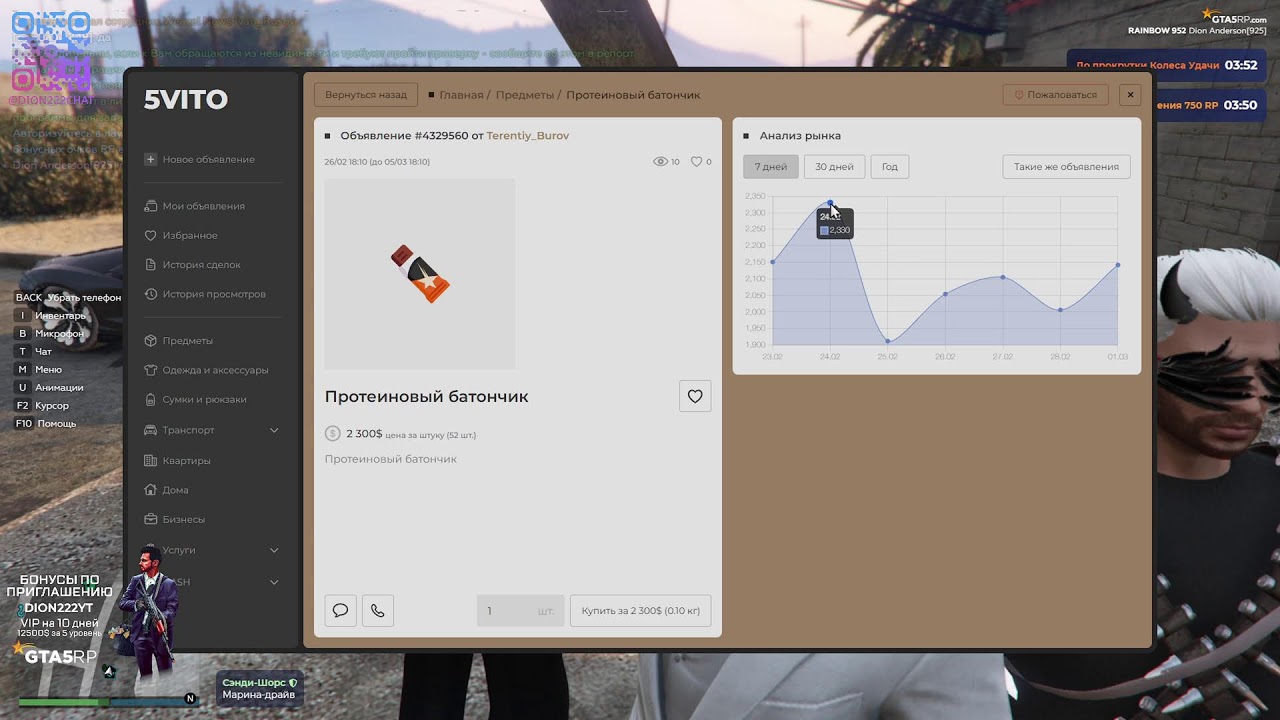Click the 25.02 lowest chart point
1280x720 pixels.
pos(888,341)
